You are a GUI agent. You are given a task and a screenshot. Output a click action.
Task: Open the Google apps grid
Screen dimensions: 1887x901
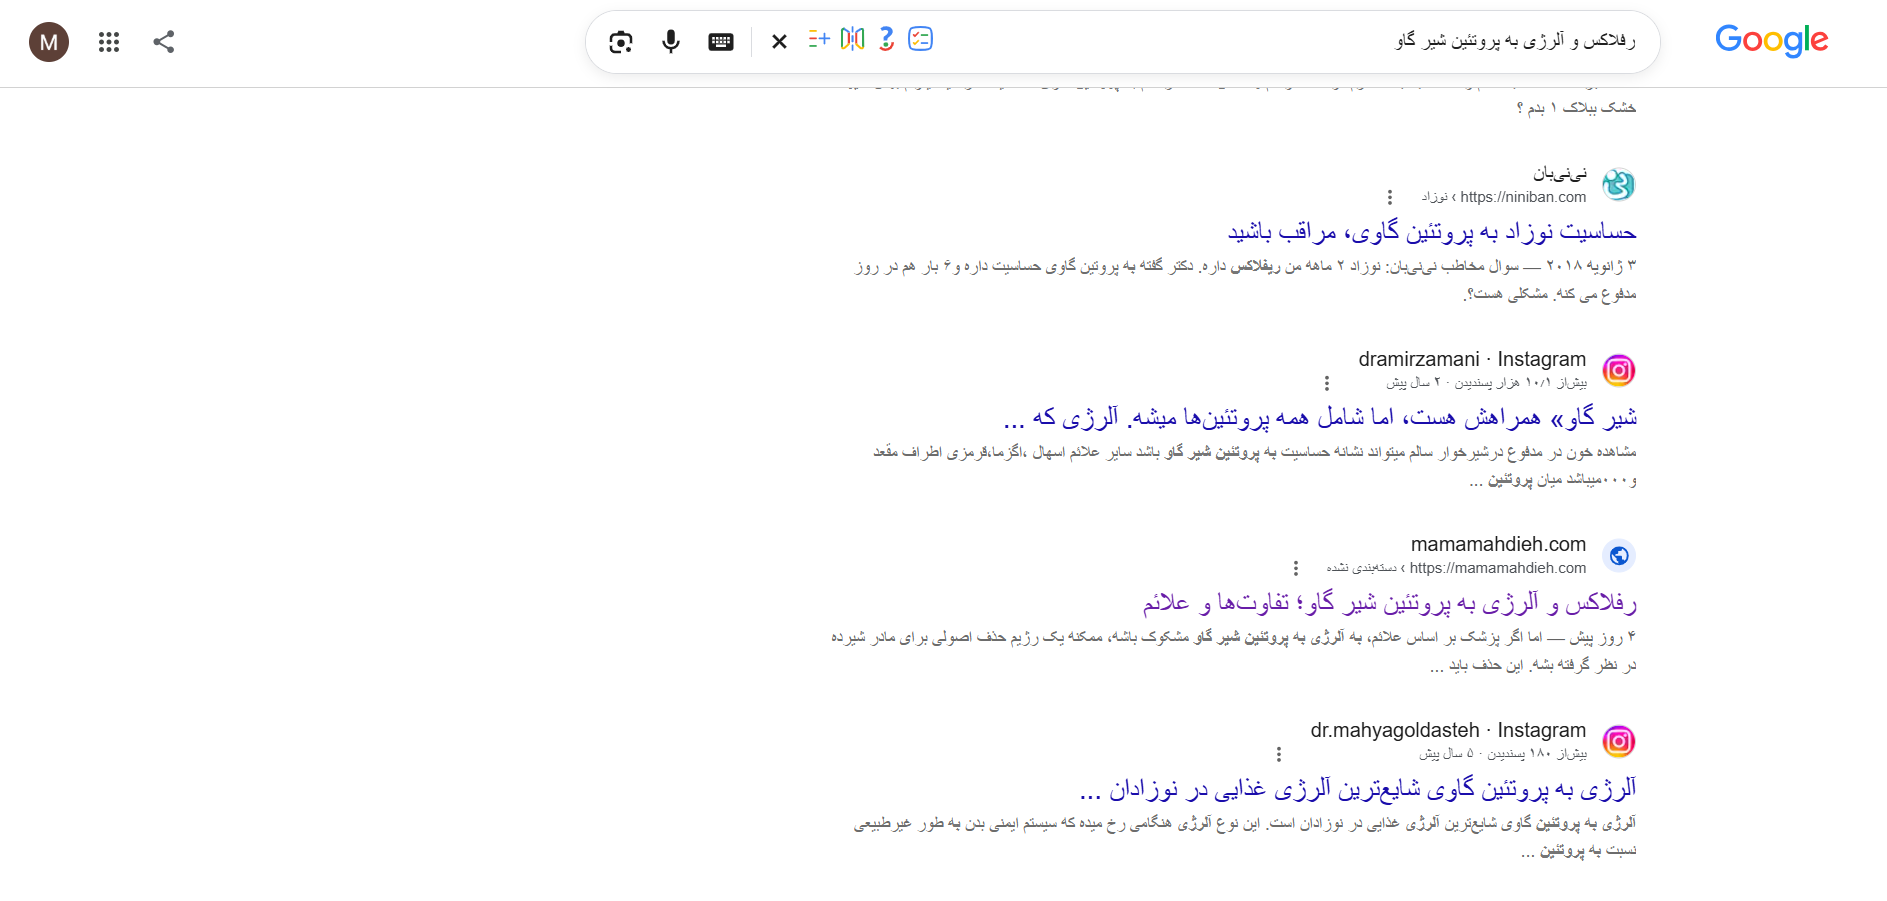109,42
